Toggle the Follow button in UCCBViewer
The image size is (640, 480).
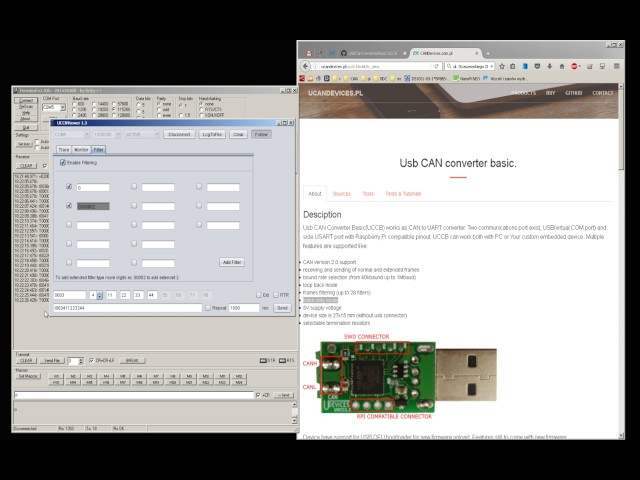pos(261,134)
